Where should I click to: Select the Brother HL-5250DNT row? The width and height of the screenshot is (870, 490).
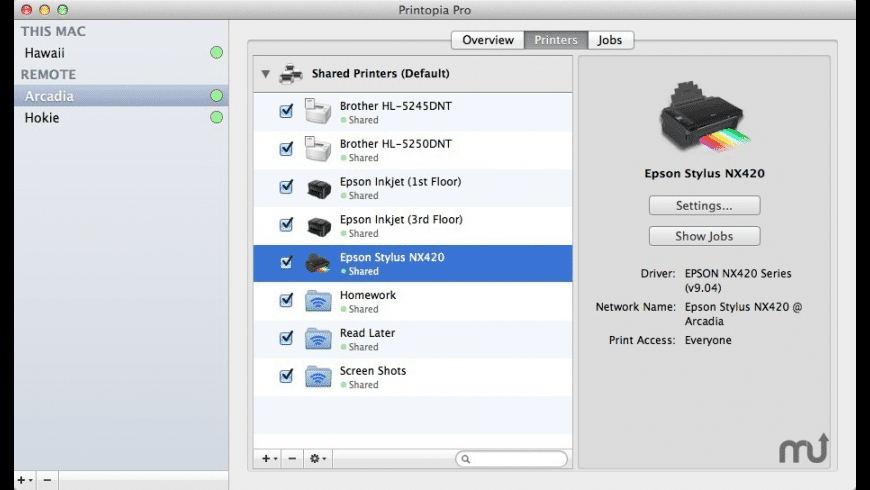[x=413, y=150]
